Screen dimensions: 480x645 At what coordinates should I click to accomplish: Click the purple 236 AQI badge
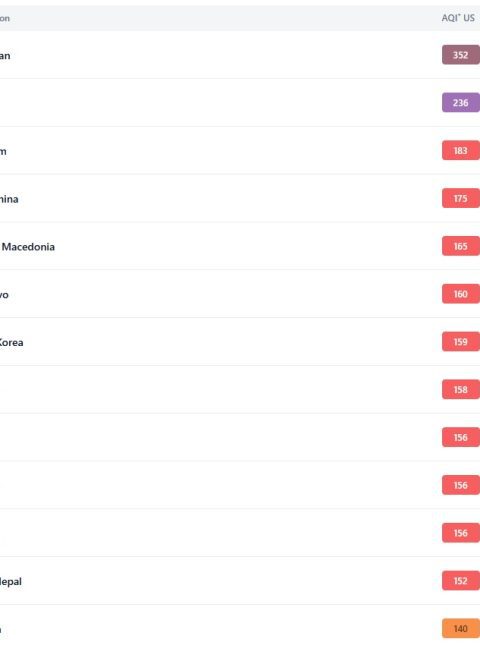tap(461, 102)
